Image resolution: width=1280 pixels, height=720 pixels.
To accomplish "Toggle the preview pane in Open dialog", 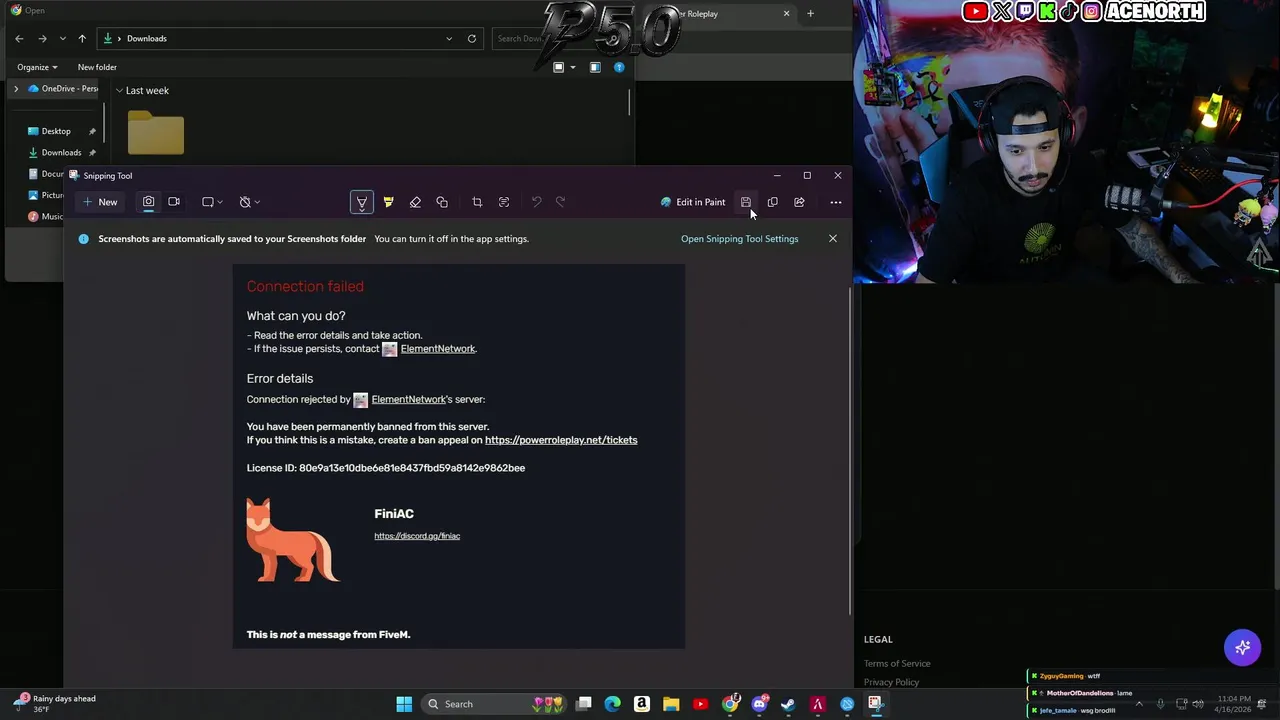I will pos(595,67).
